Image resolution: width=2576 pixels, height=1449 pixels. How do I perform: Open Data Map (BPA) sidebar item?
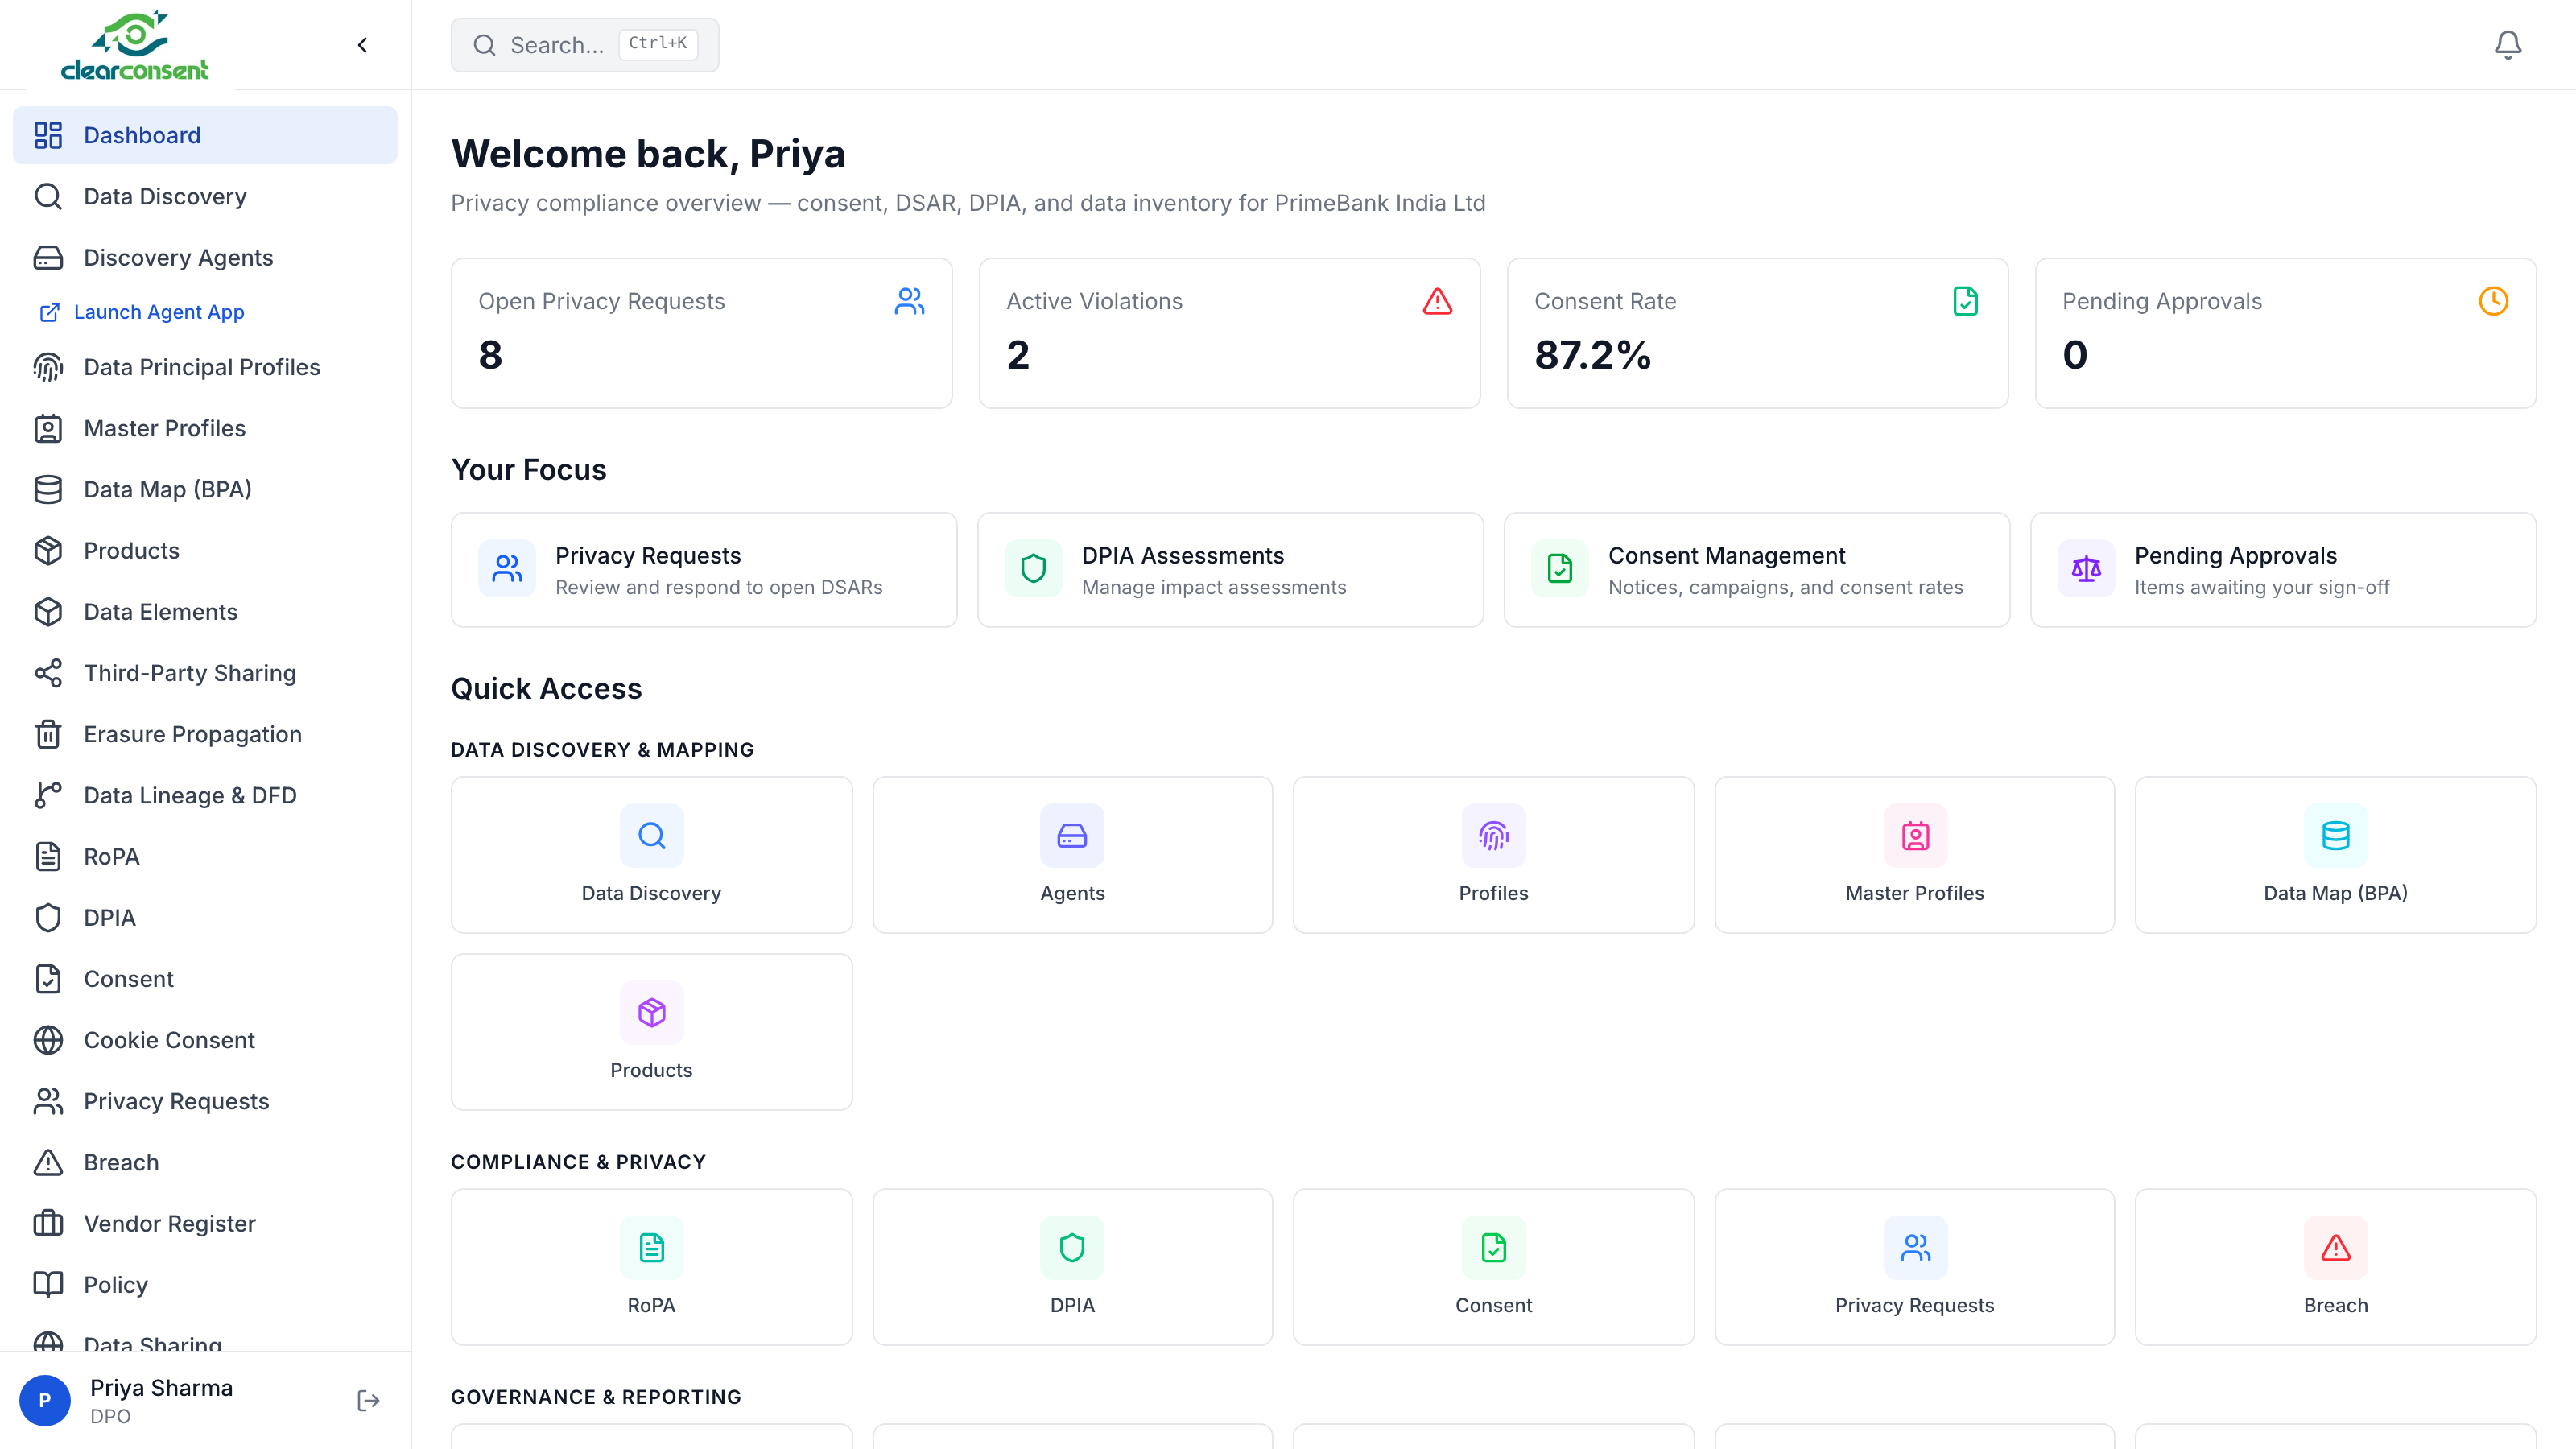pos(205,489)
